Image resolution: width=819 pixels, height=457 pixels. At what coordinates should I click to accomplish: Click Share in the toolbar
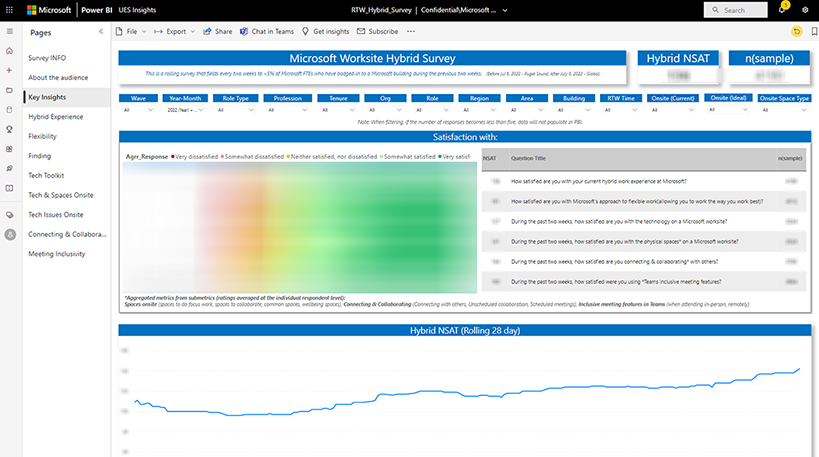pyautogui.click(x=218, y=31)
